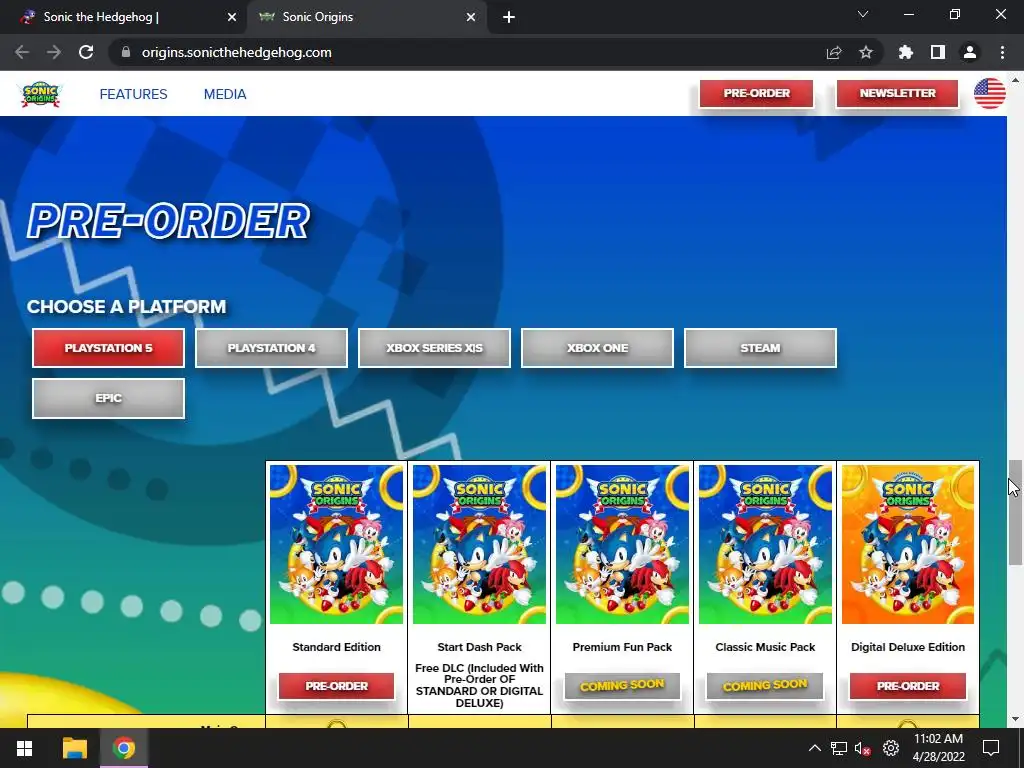Click Chrome icon in the taskbar
This screenshot has width=1024, height=768.
[123, 748]
